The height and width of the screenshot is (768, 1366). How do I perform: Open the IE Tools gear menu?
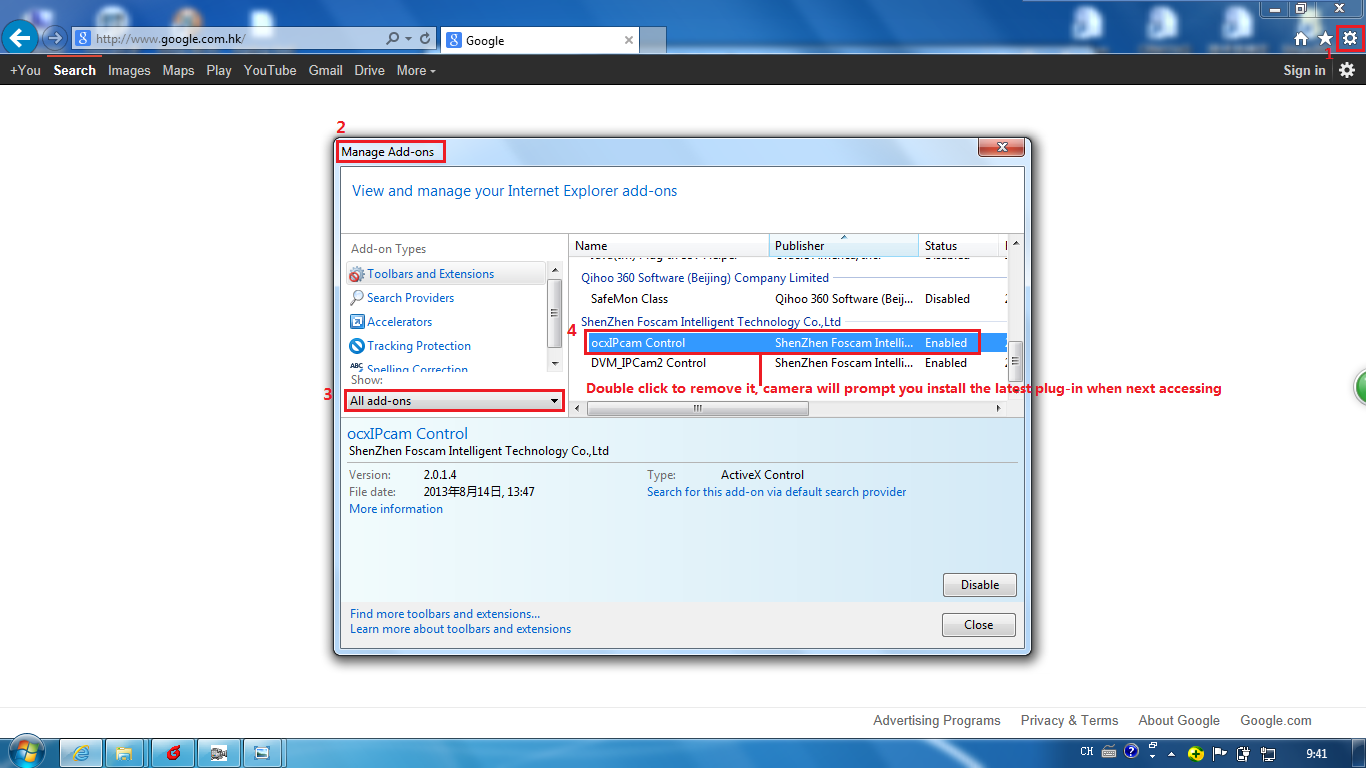tap(1350, 38)
